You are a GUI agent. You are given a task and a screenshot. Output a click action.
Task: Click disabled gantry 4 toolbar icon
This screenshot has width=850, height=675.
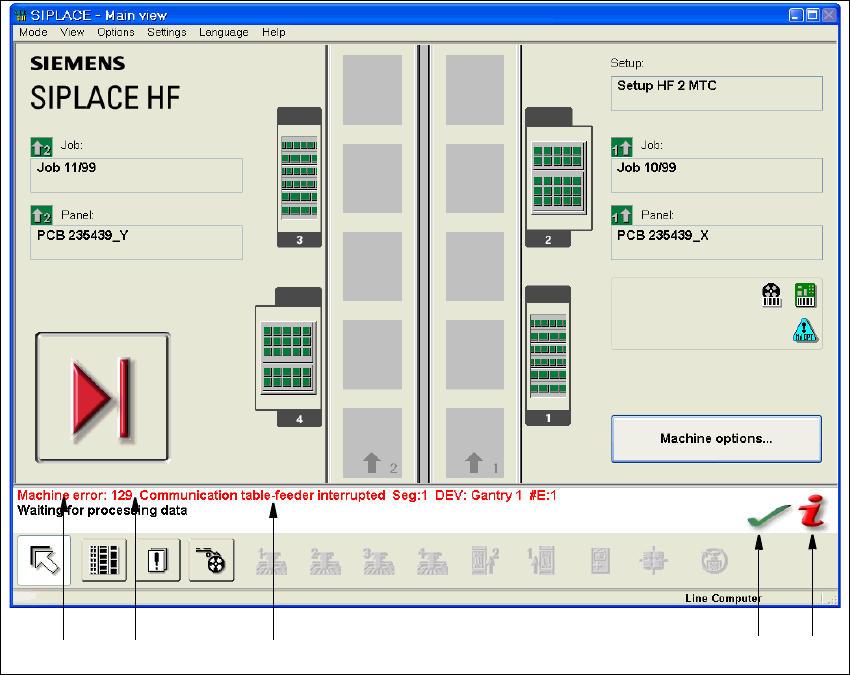click(x=432, y=561)
